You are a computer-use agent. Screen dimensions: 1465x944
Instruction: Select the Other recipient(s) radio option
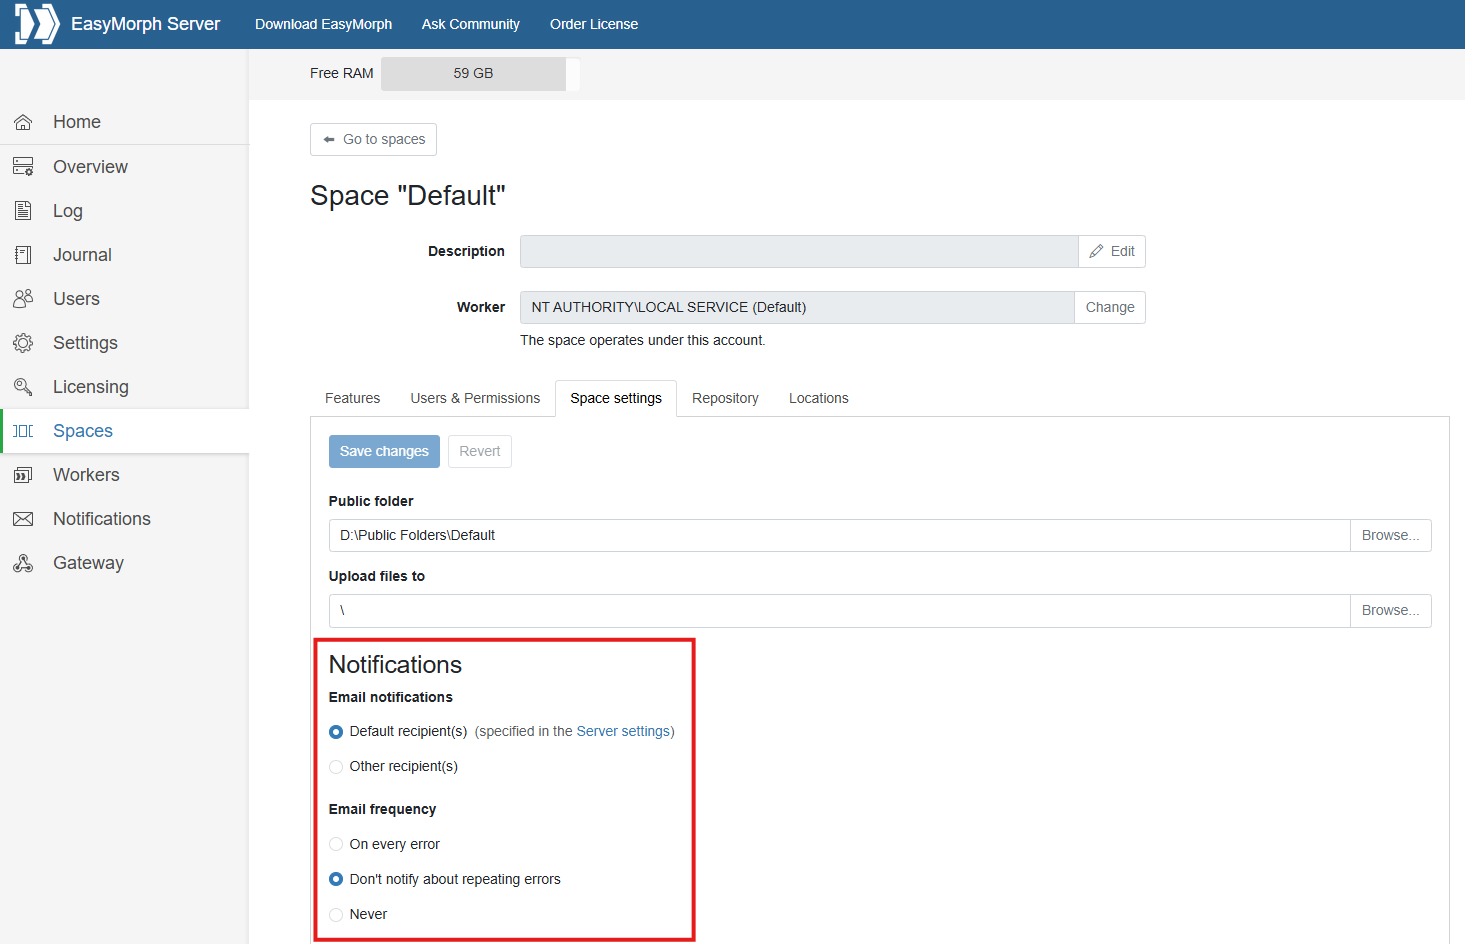336,767
